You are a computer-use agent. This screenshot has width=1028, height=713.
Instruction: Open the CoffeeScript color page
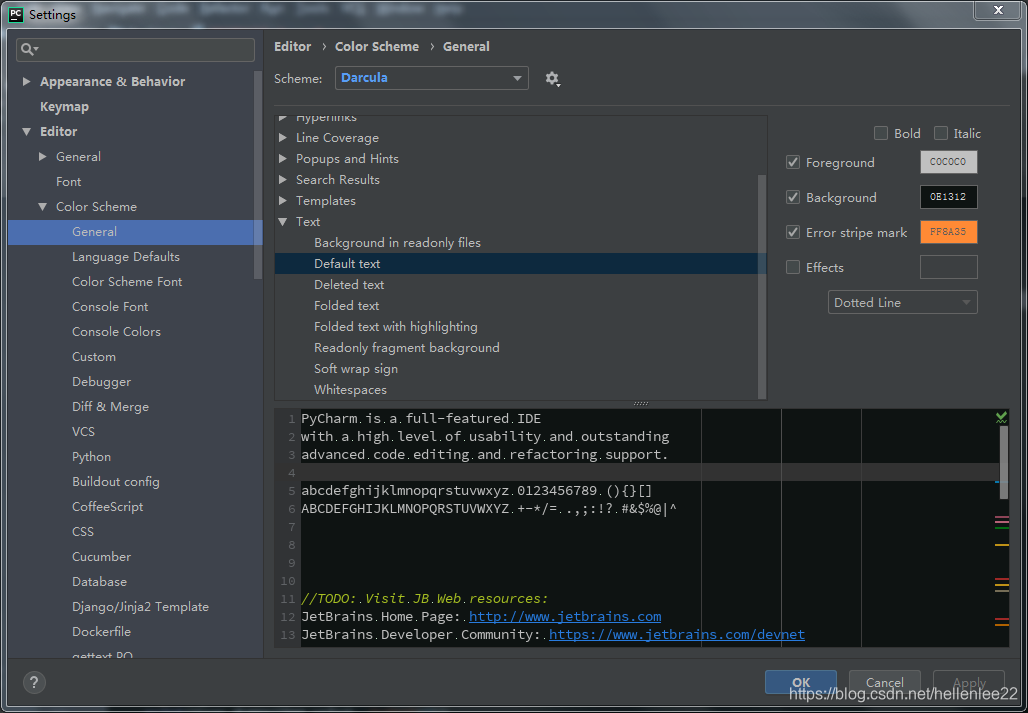tap(108, 507)
